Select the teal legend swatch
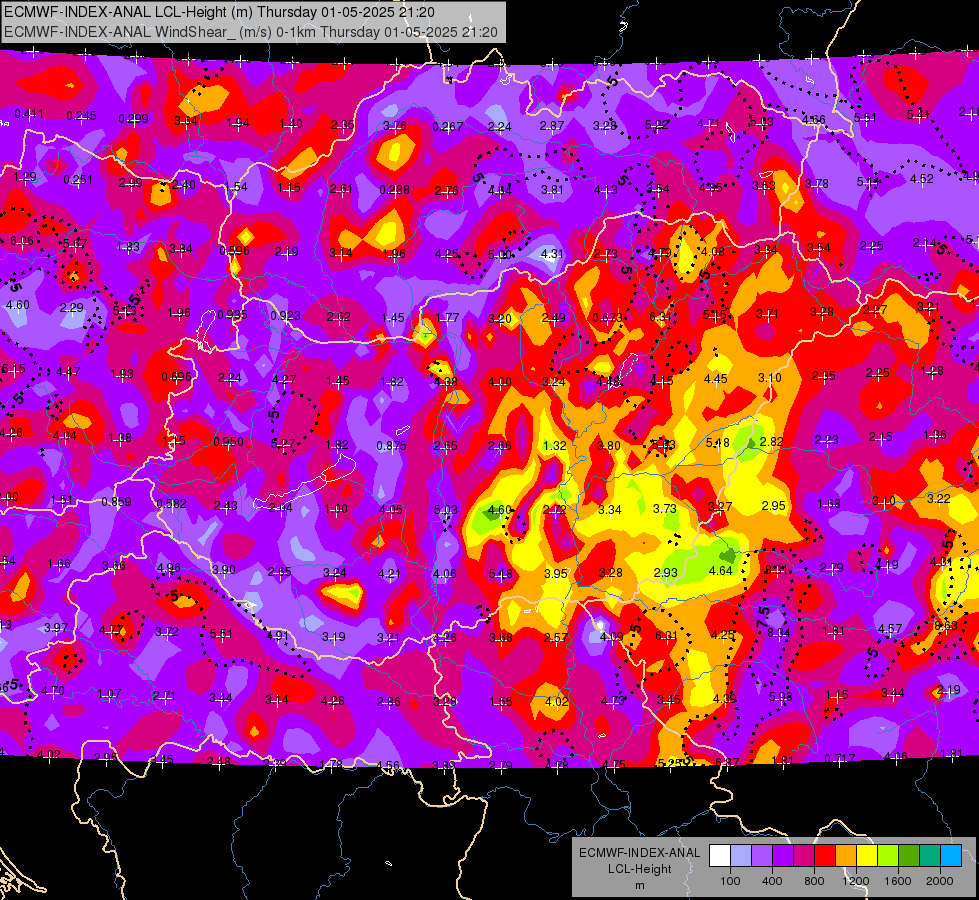979x900 pixels. (x=930, y=856)
